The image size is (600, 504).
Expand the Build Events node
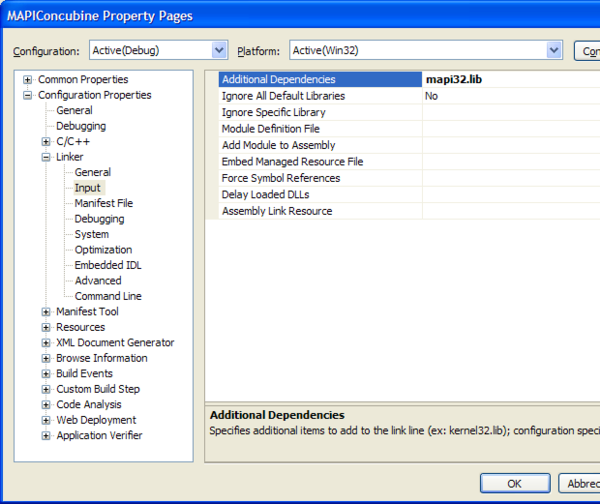tap(46, 374)
